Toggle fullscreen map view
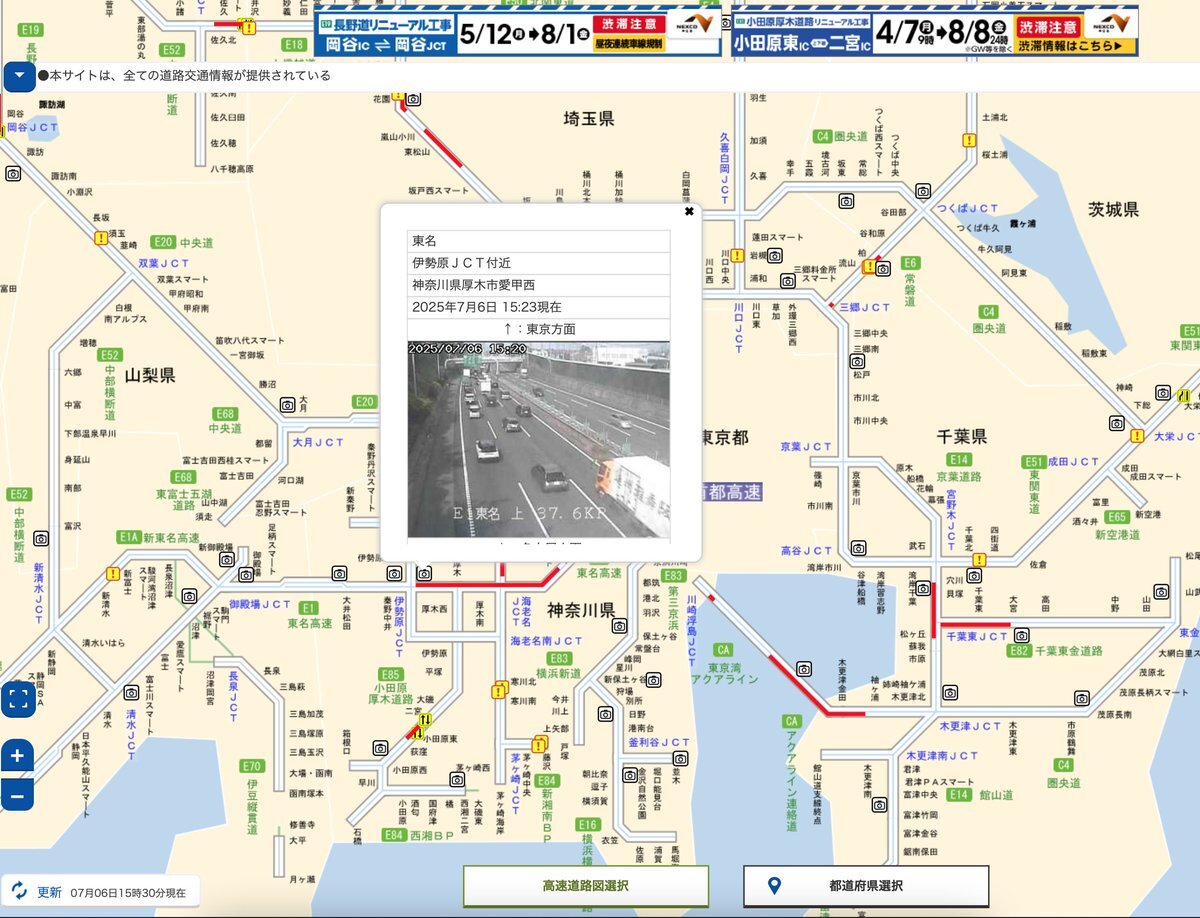Image resolution: width=1200 pixels, height=918 pixels. coord(17,699)
